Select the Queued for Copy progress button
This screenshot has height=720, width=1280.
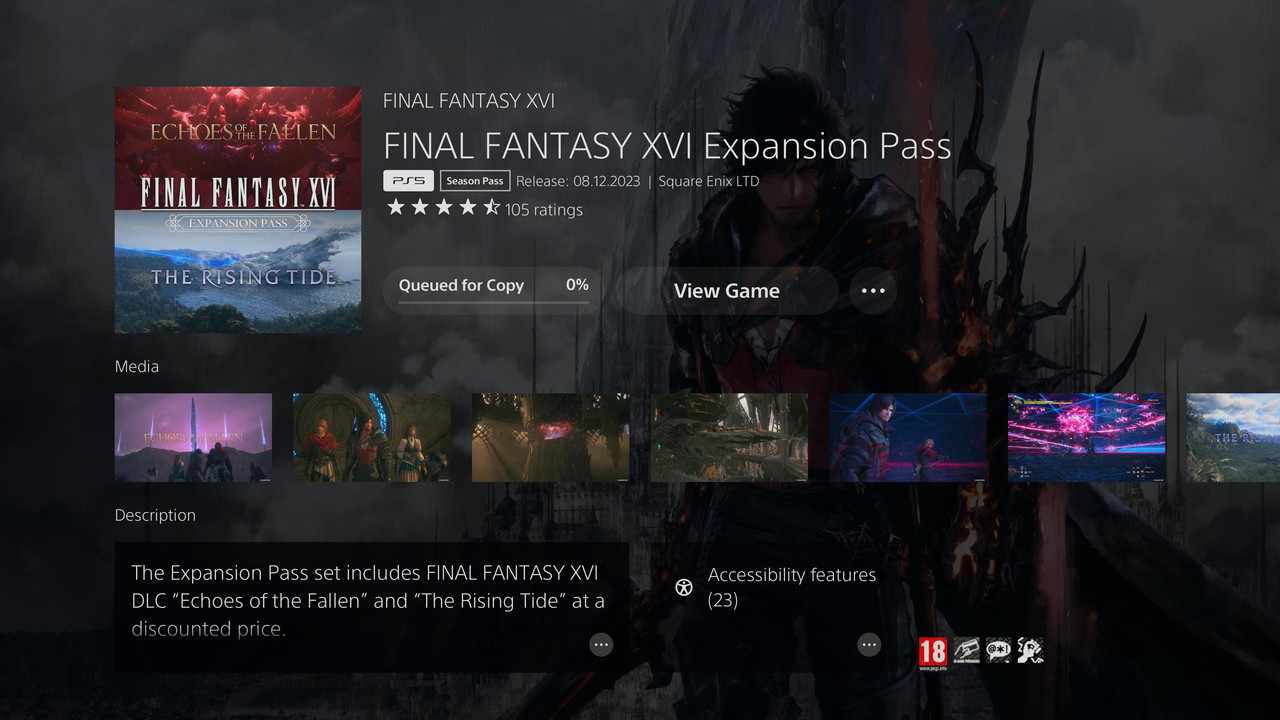(493, 291)
